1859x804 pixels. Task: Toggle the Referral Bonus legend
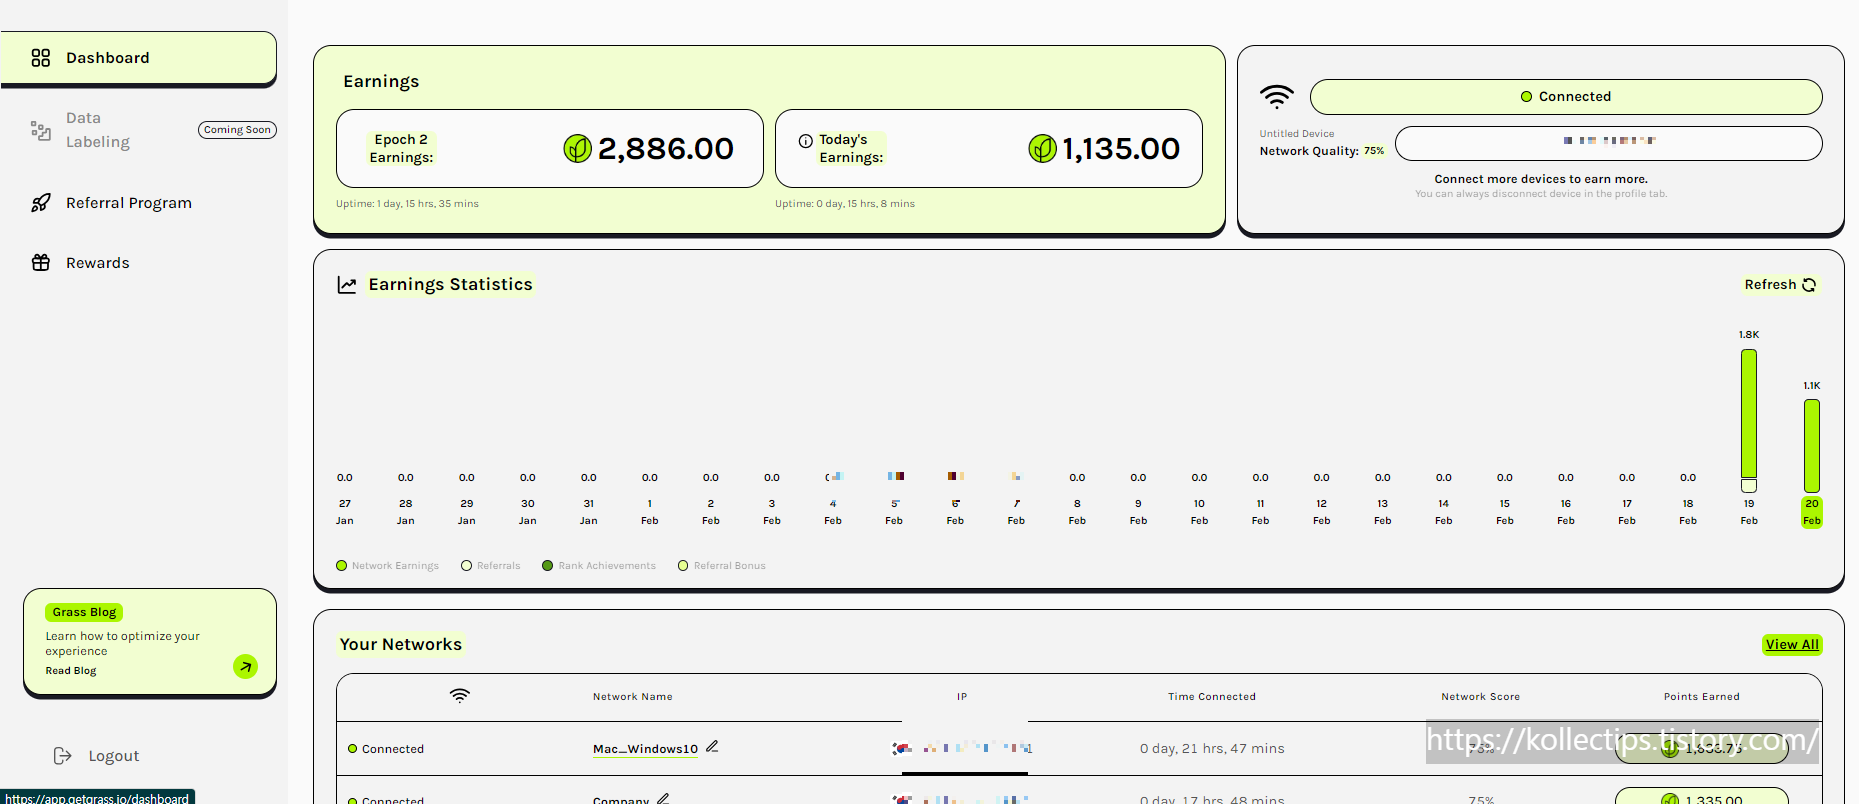[722, 566]
